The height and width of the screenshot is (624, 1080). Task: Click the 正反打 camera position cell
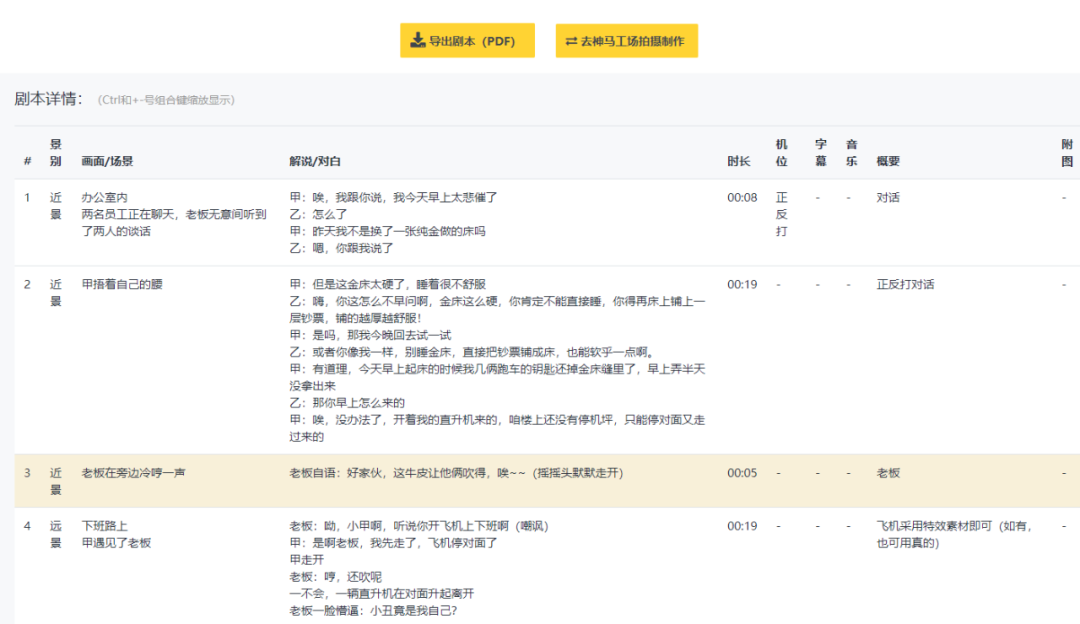point(781,214)
